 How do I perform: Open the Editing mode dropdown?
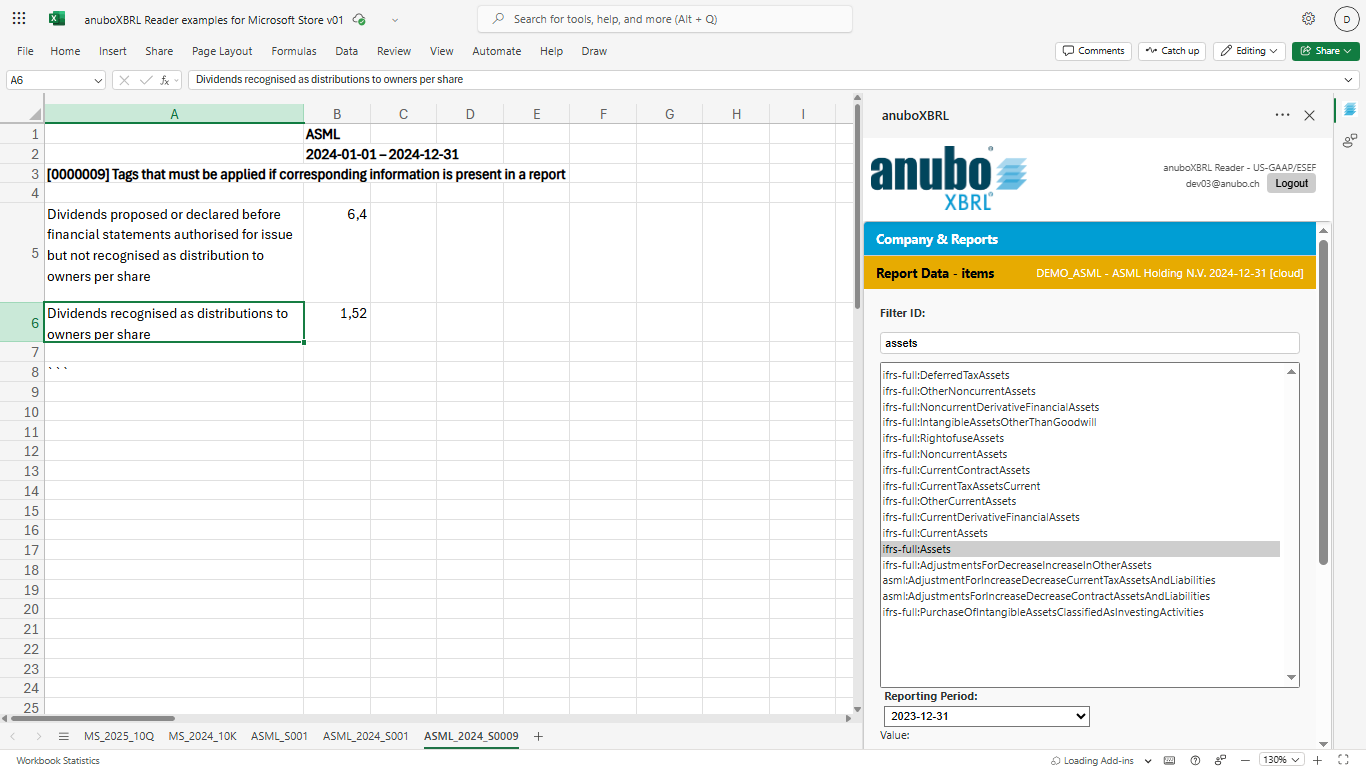(x=1249, y=51)
